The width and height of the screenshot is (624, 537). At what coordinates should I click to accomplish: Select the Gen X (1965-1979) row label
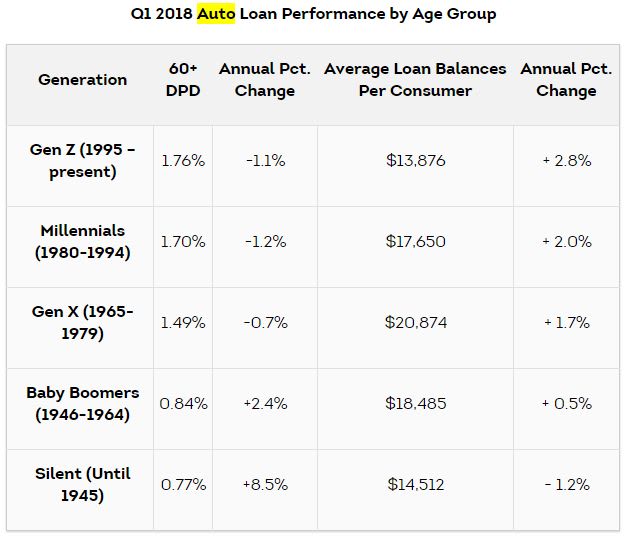click(83, 322)
